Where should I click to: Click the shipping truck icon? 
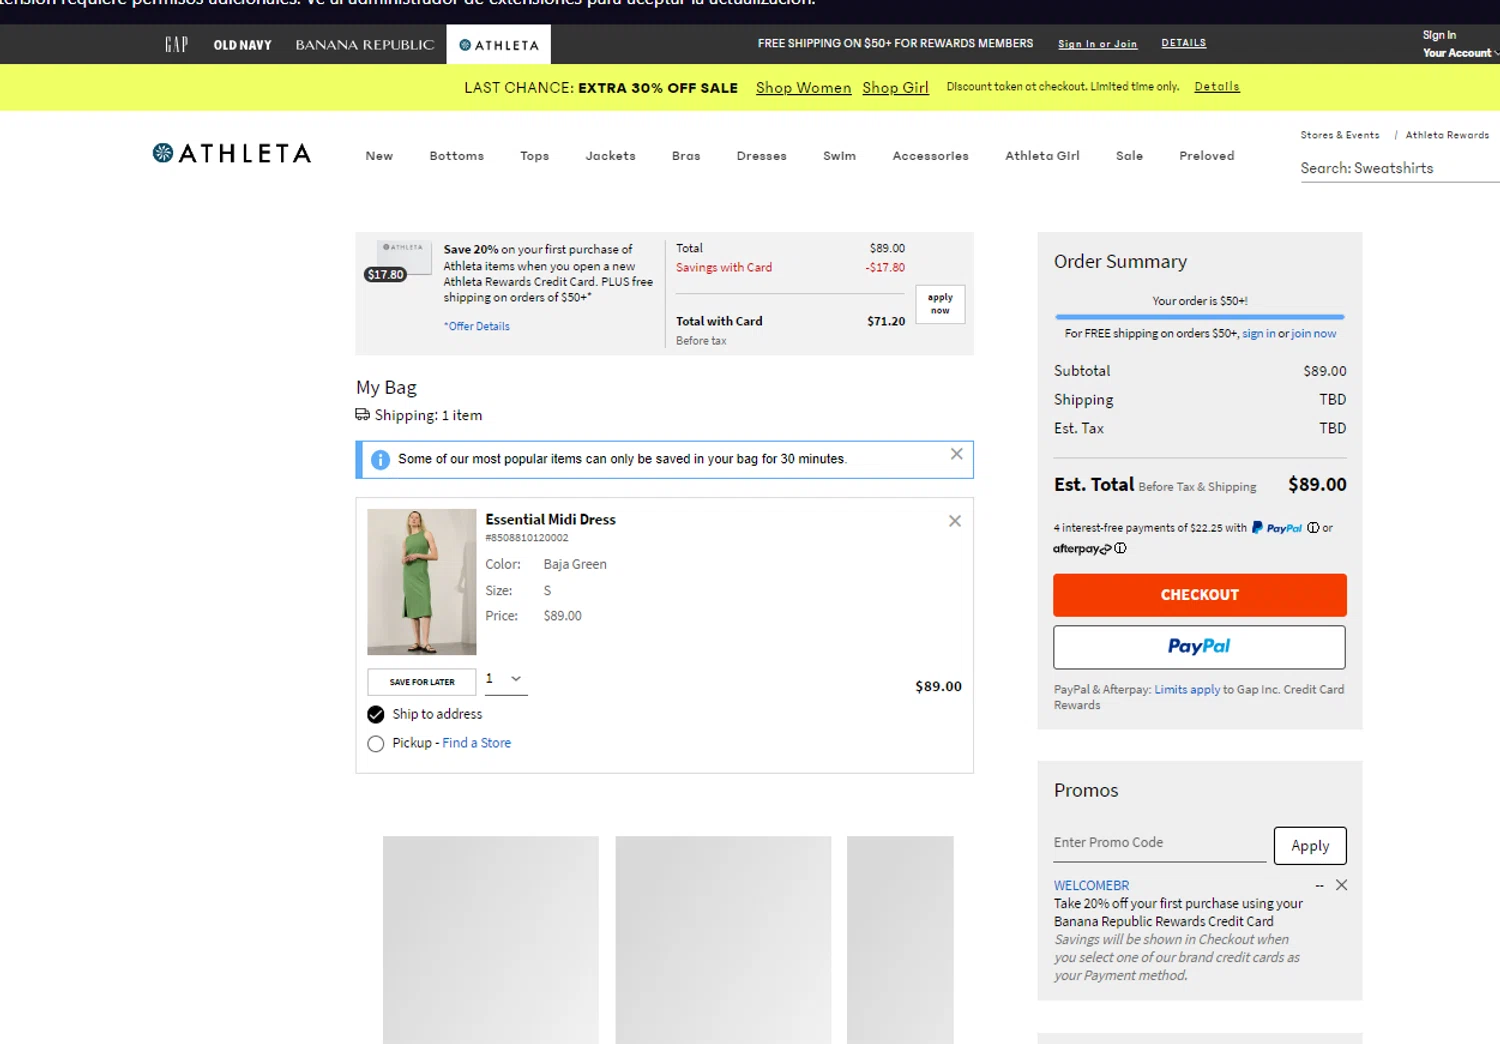[362, 415]
